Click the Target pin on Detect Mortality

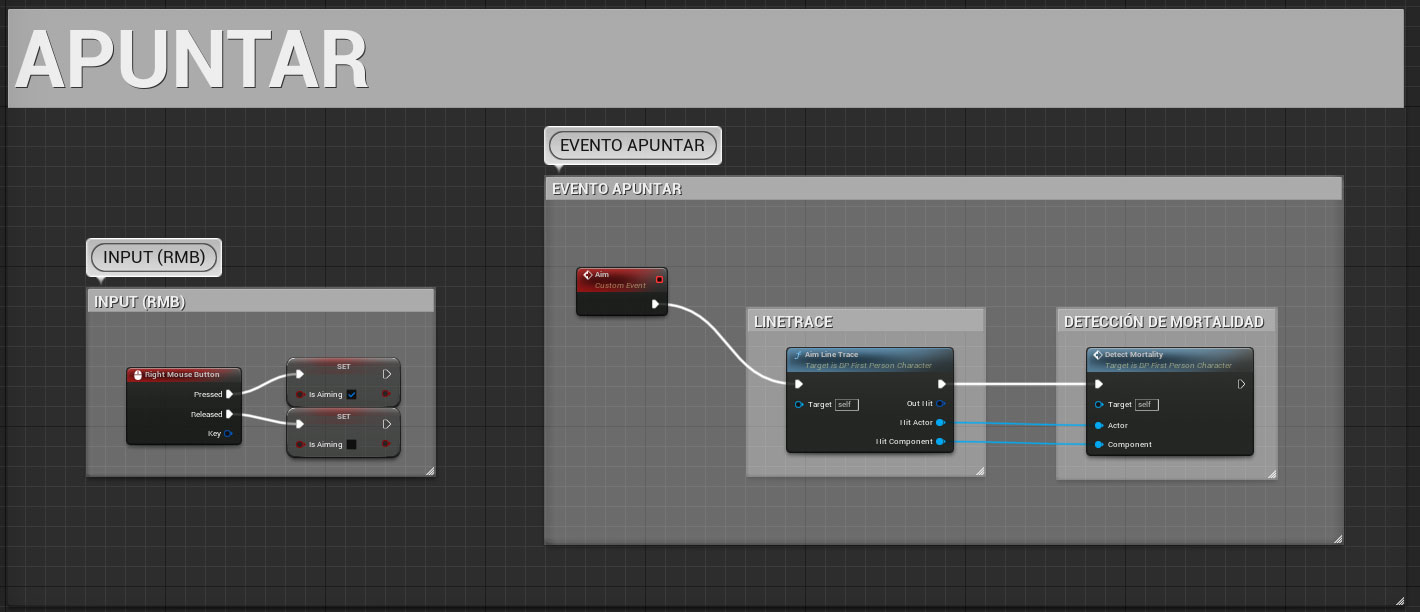[x=1099, y=404]
